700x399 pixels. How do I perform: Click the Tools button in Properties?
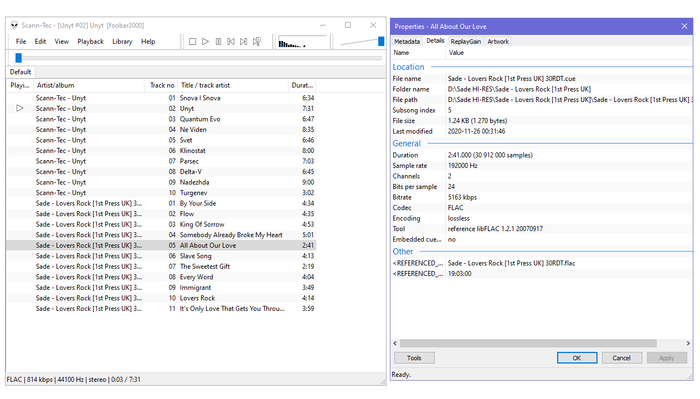414,358
